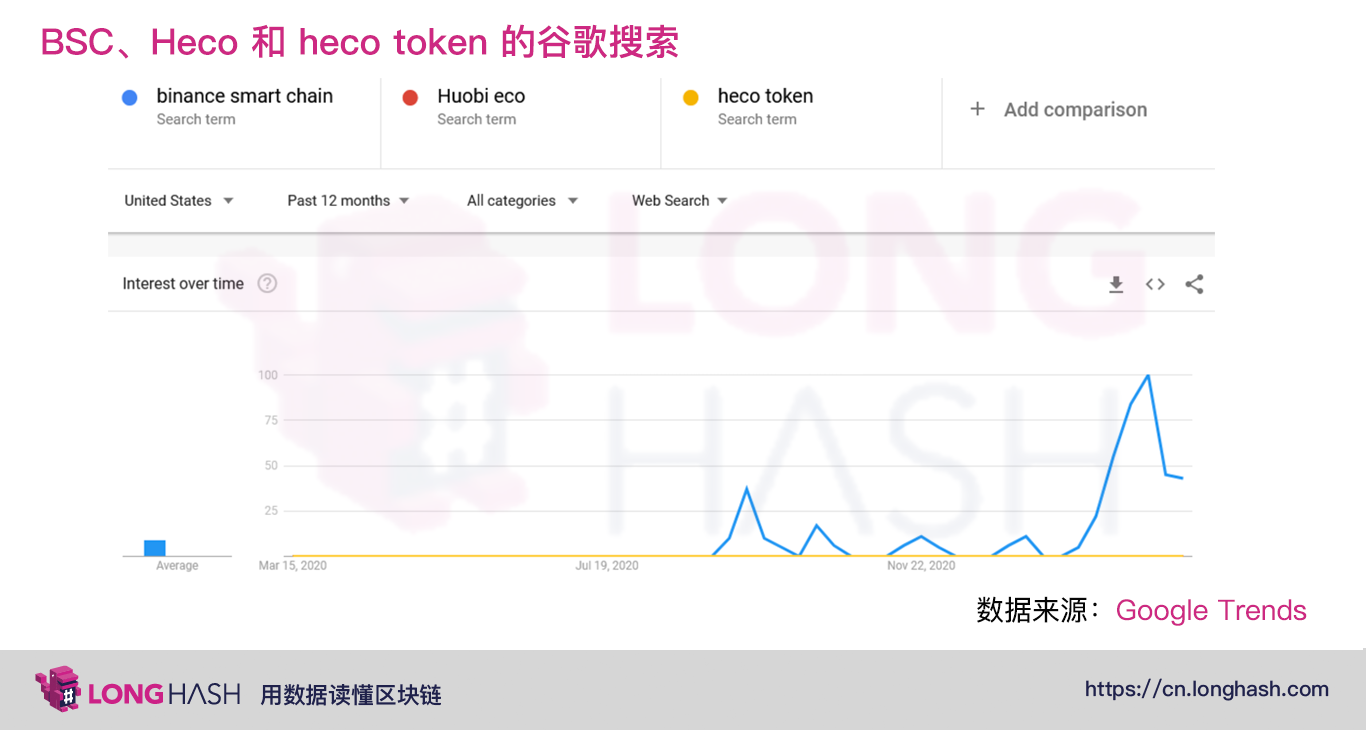Image resolution: width=1366 pixels, height=730 pixels.
Task: Open the Google Trends link
Action: click(1211, 610)
